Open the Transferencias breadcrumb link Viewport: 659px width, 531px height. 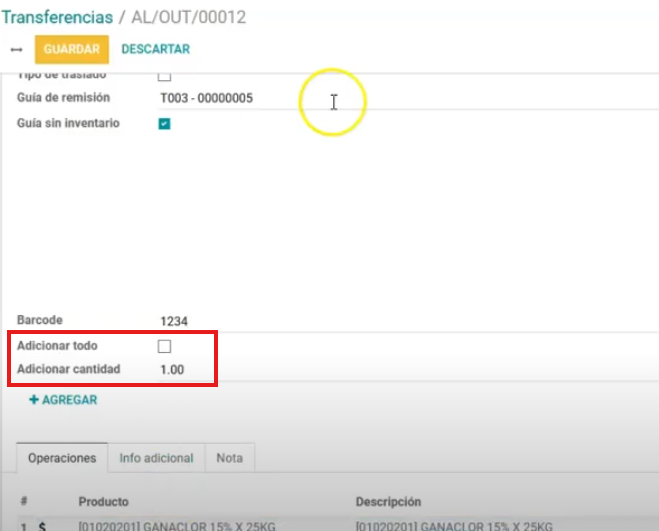click(57, 17)
